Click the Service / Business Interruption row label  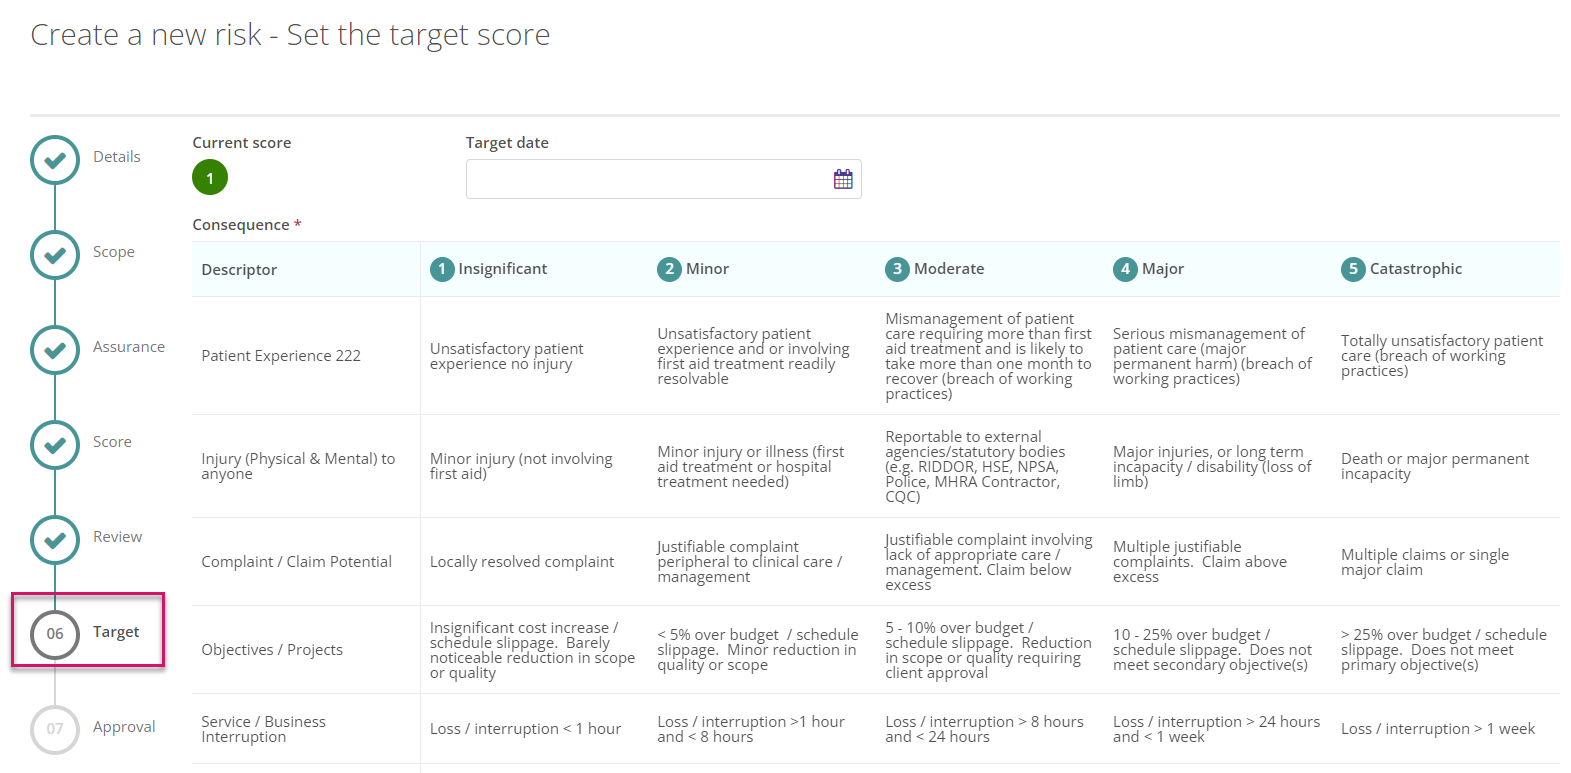point(263,729)
